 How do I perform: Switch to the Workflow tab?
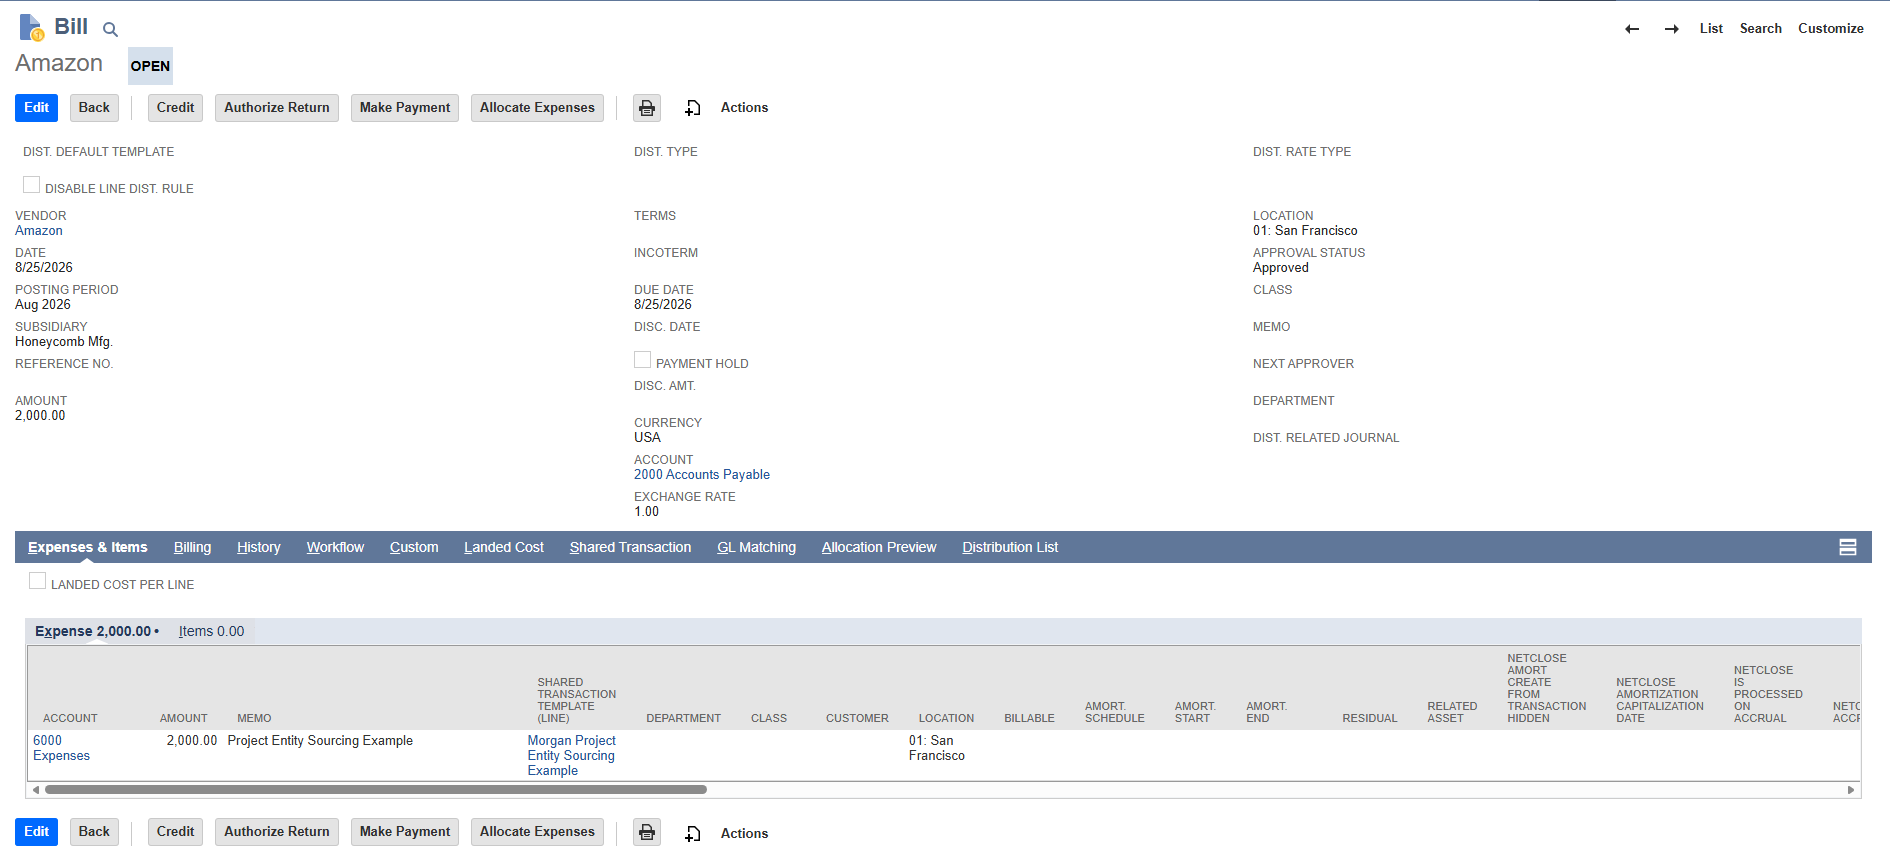335,547
